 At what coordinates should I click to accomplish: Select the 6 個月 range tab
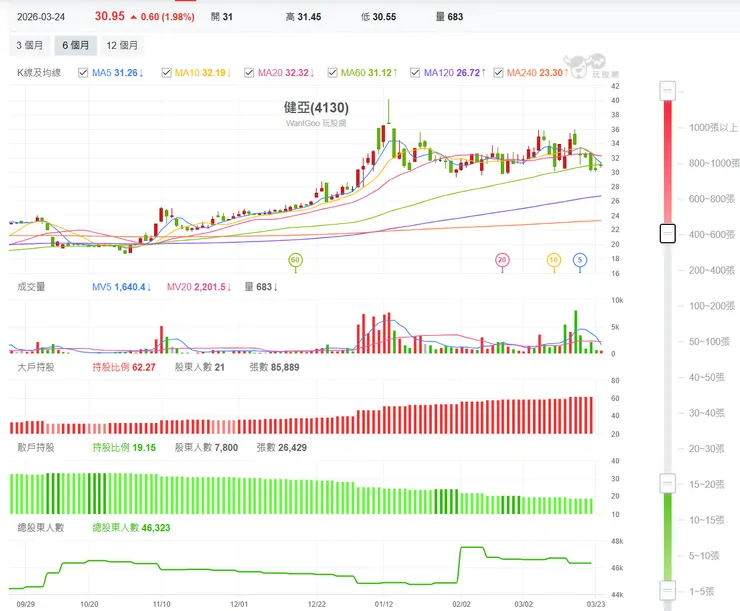coord(76,45)
